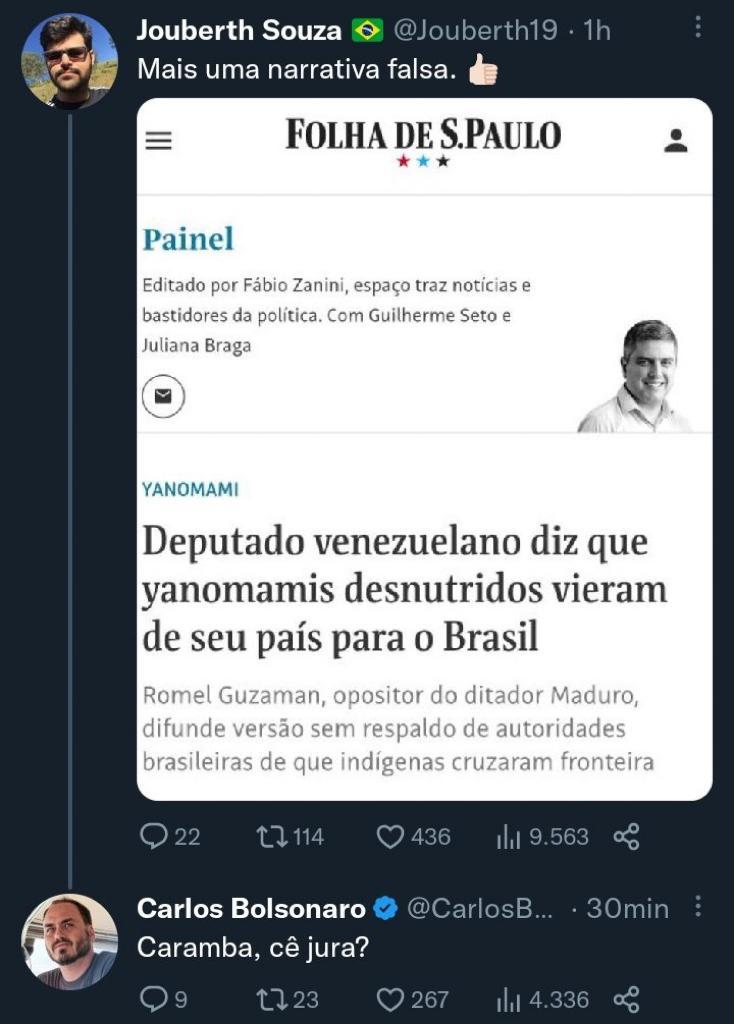
Task: Retweet Jouberth Souza's tweet
Action: click(x=271, y=837)
